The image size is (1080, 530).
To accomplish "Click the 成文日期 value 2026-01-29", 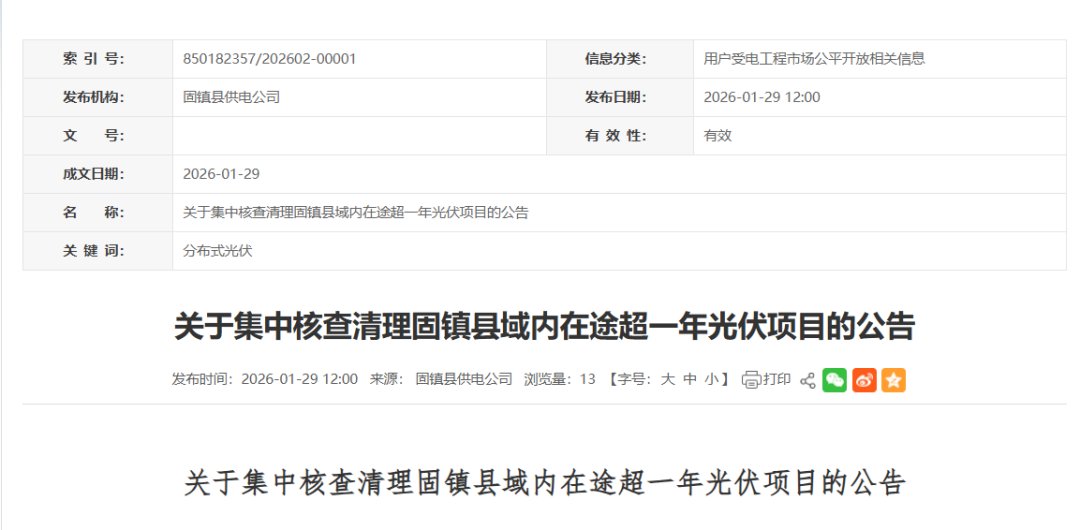I will coord(221,174).
